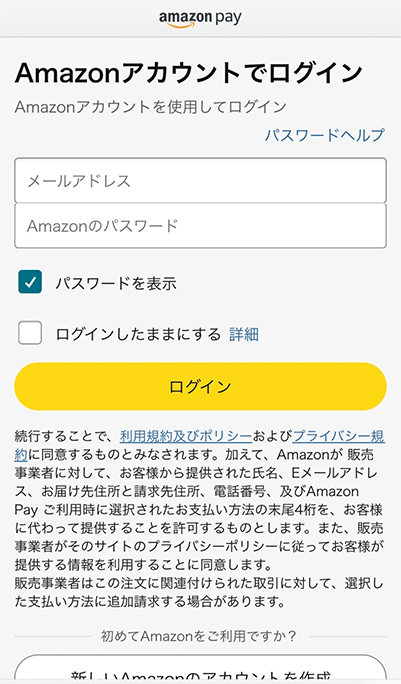The image size is (401, 684).
Task: Click the yellow ログイン button
Action: [200, 386]
